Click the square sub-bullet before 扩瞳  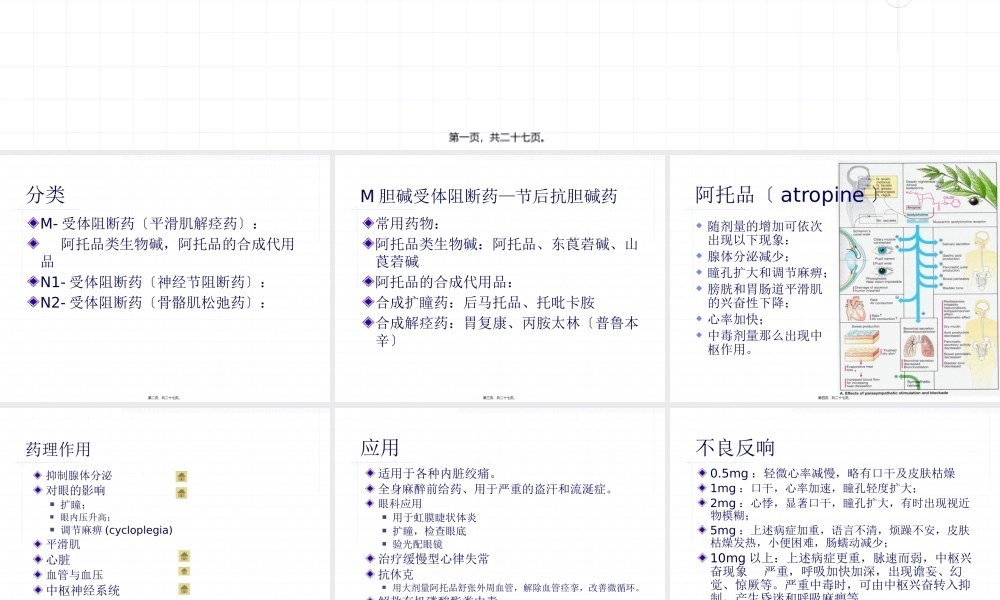pos(52,503)
